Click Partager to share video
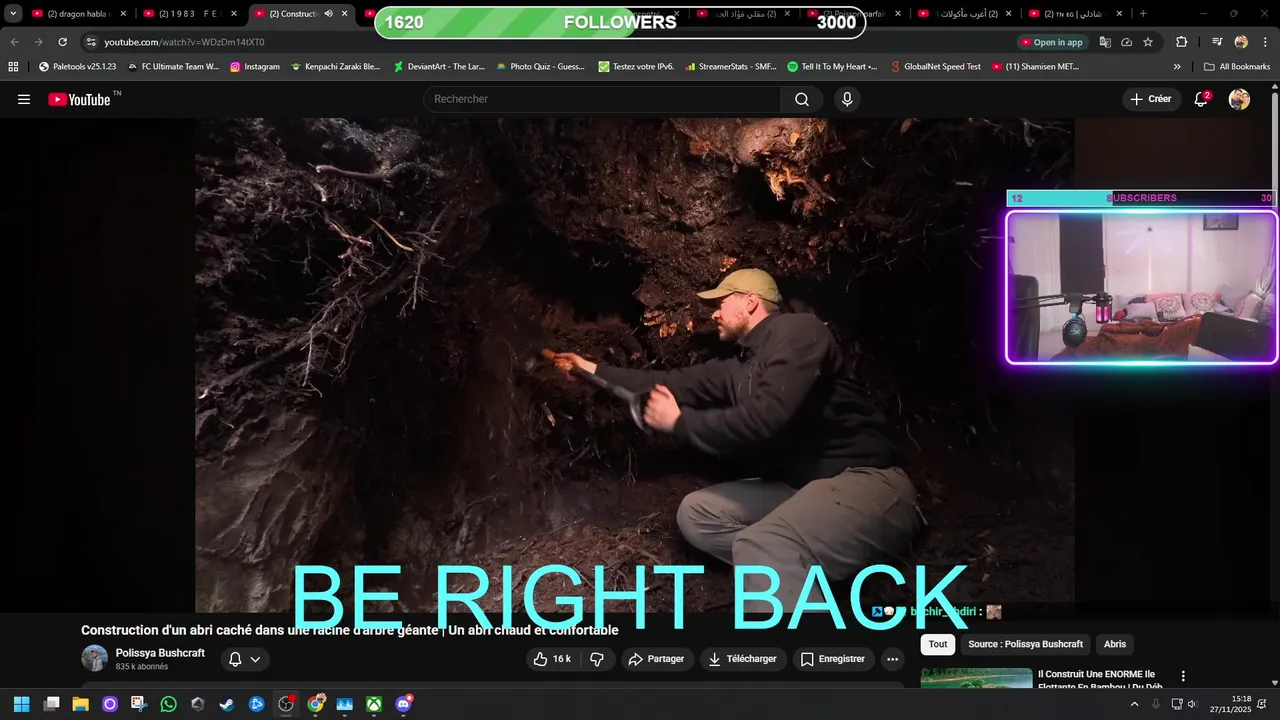This screenshot has width=1280, height=720. pos(656,659)
